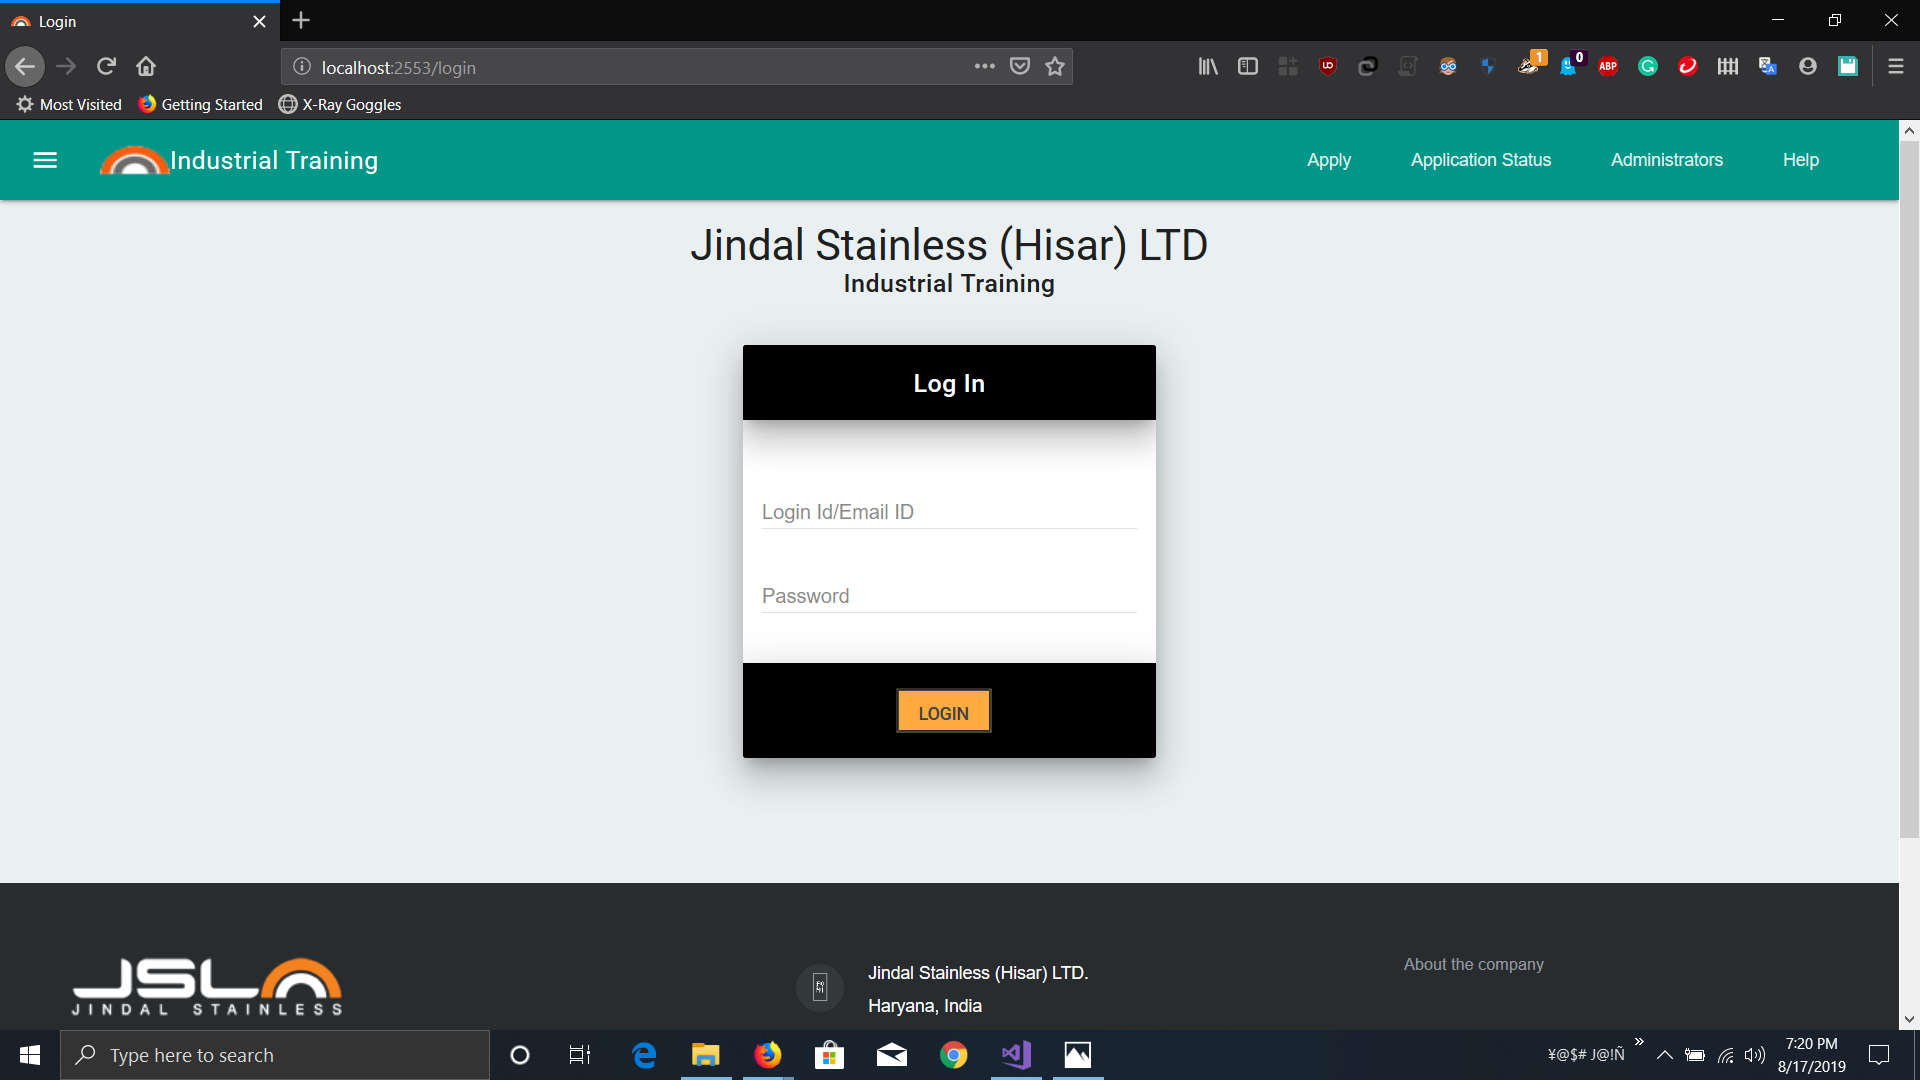
Task: Open the Help page link
Action: pyautogui.click(x=1800, y=160)
